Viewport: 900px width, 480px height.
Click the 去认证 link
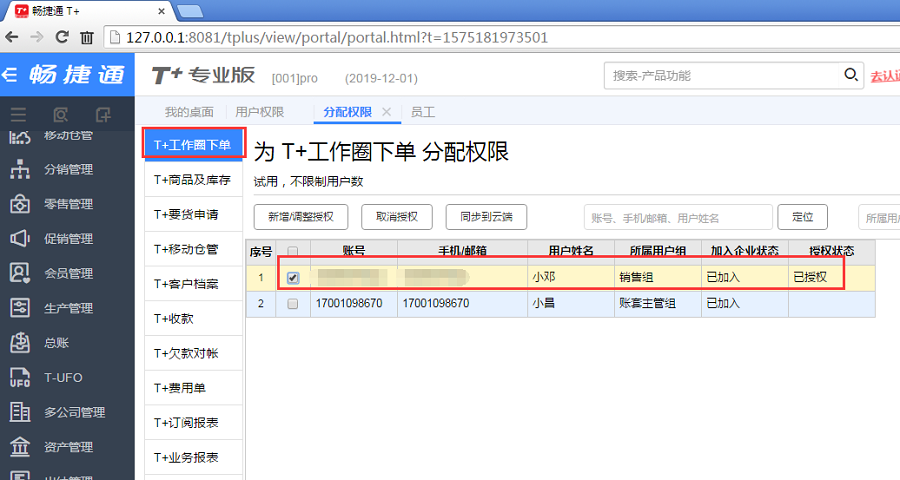click(x=885, y=76)
